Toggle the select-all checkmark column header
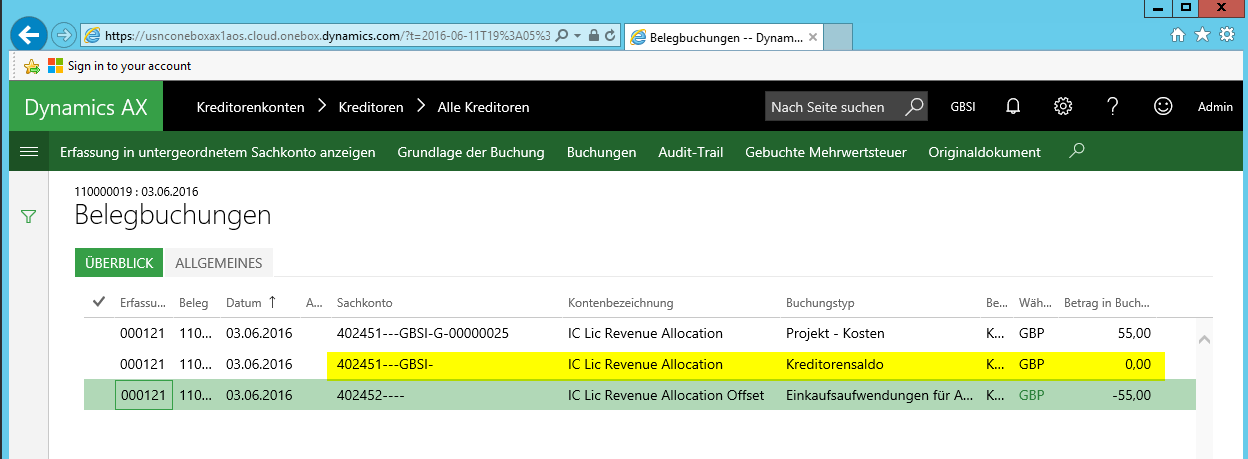The height and width of the screenshot is (459, 1248). [x=99, y=302]
